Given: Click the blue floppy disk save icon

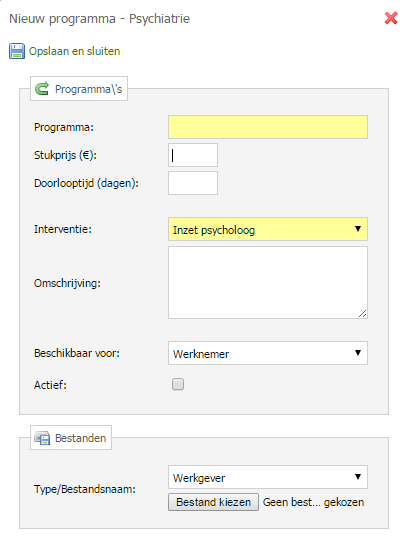Looking at the screenshot, I should [x=17, y=51].
